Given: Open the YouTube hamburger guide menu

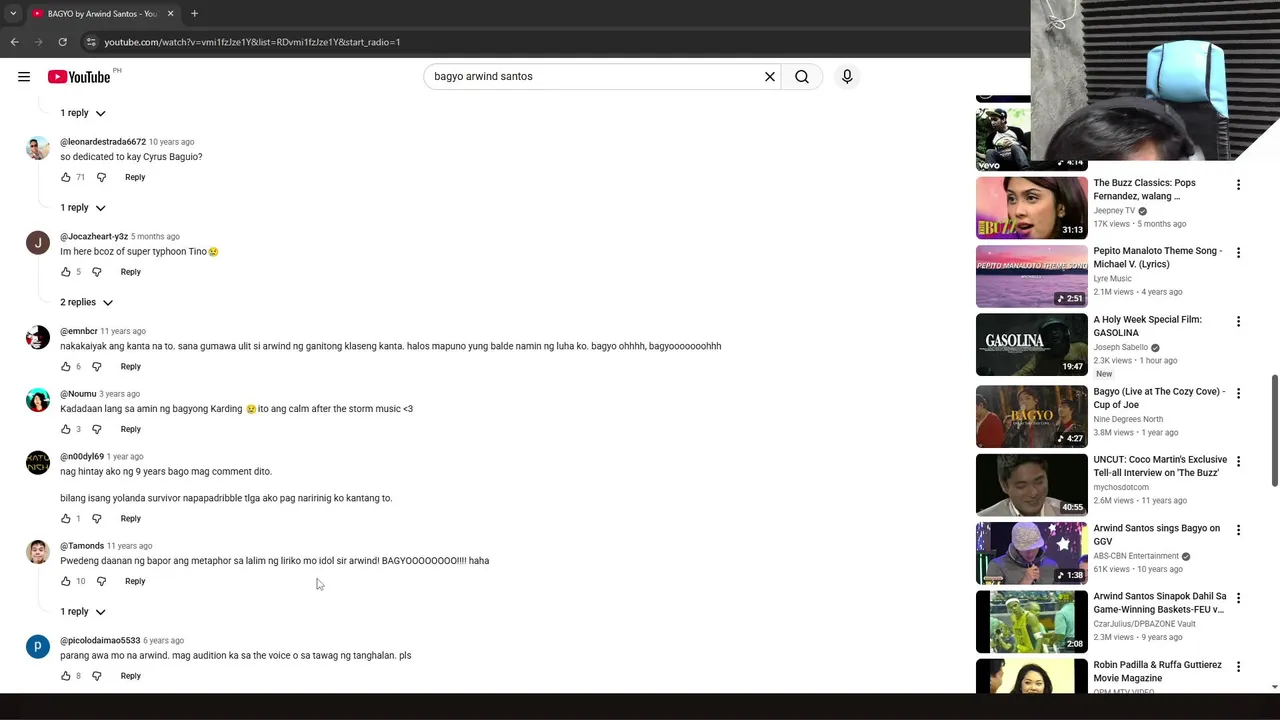Looking at the screenshot, I should 24,77.
